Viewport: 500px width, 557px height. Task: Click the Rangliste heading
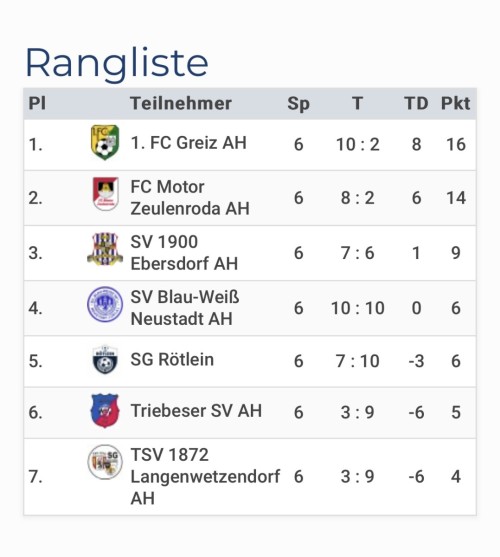pyautogui.click(x=117, y=64)
